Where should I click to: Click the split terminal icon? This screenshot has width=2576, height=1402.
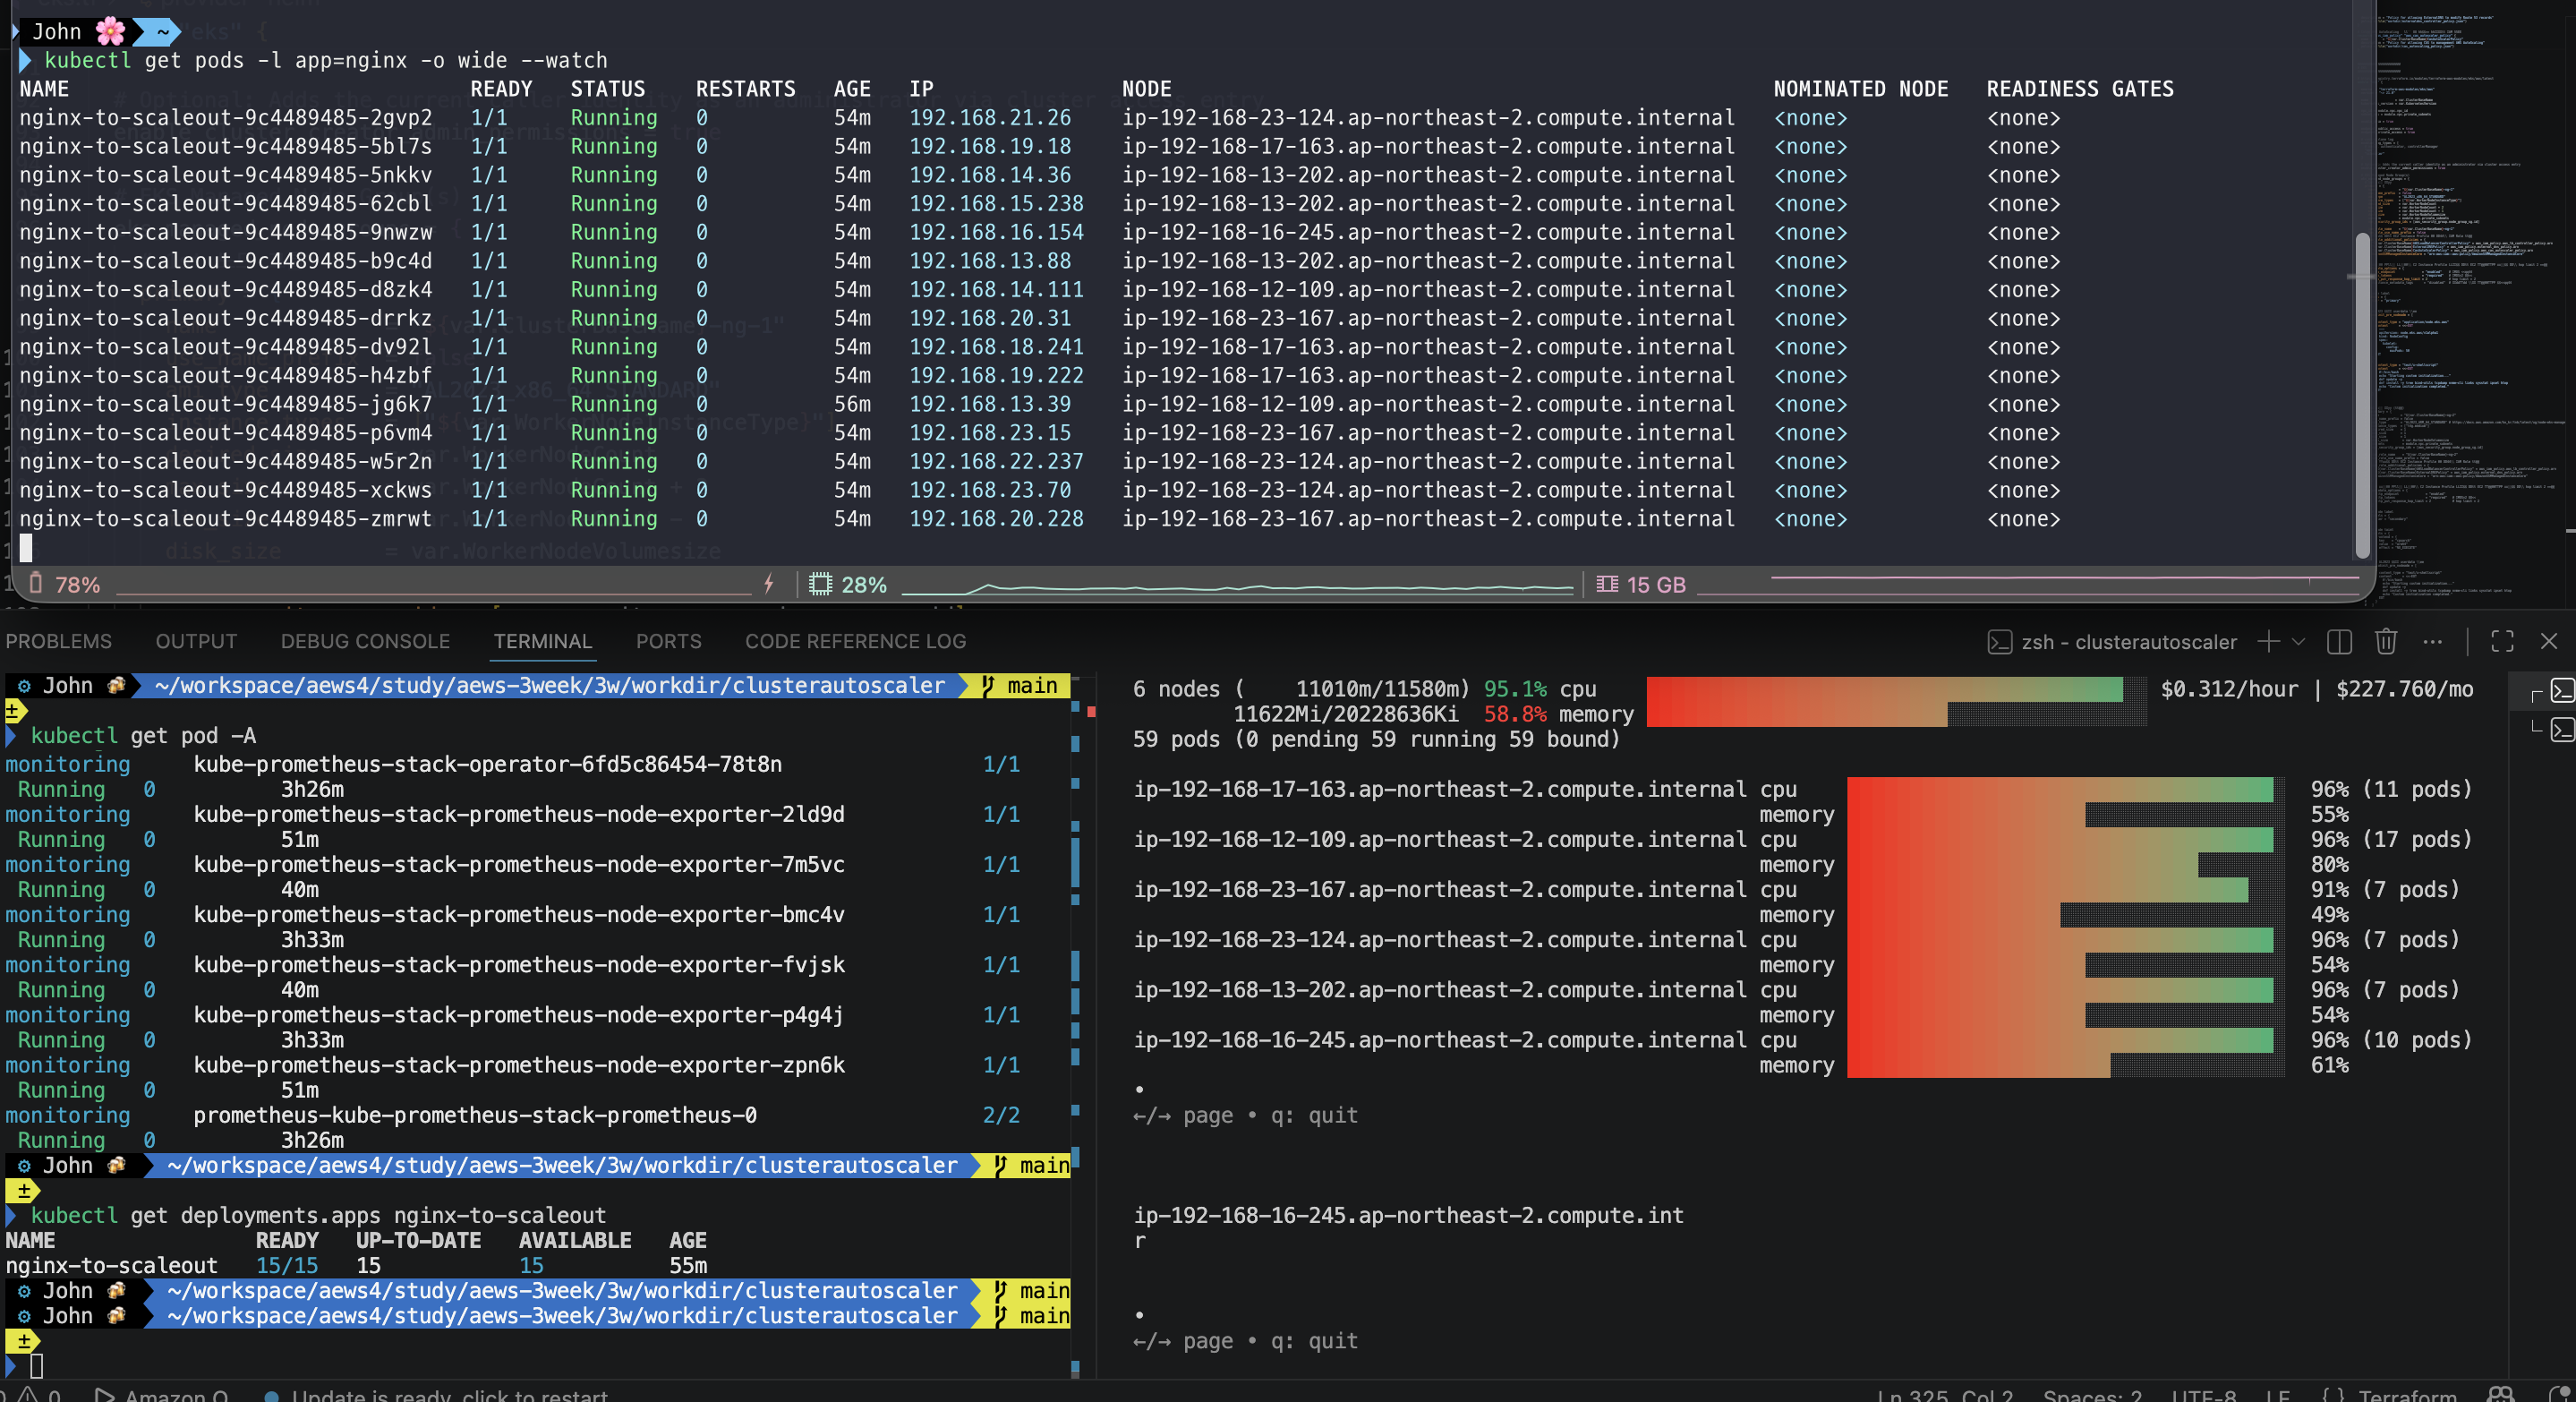click(2339, 642)
